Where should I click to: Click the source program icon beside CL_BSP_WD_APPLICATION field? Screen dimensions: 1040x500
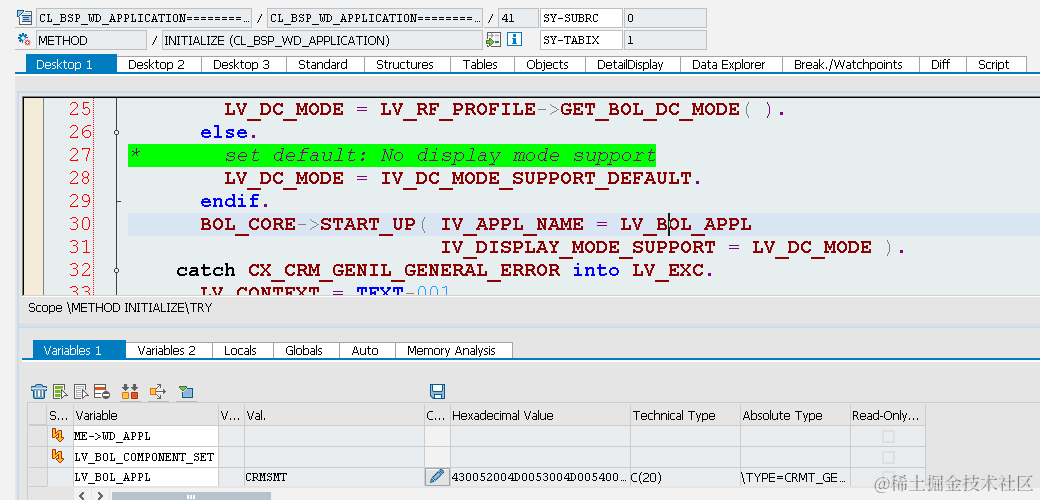(25, 18)
